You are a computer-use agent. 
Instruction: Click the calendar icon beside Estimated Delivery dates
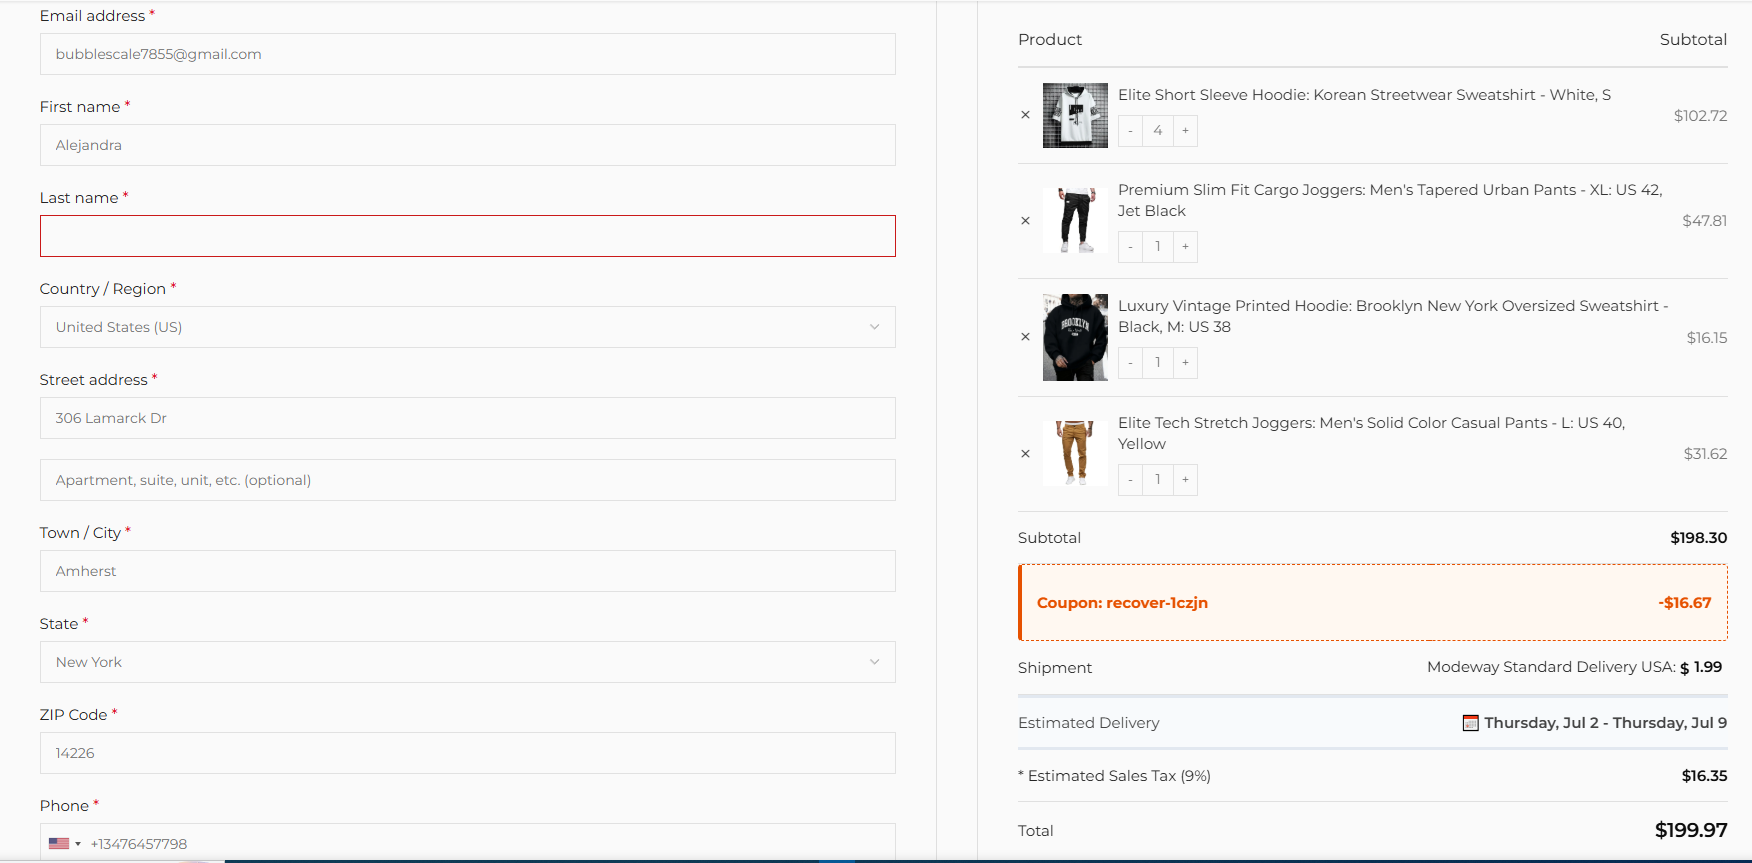[1470, 723]
